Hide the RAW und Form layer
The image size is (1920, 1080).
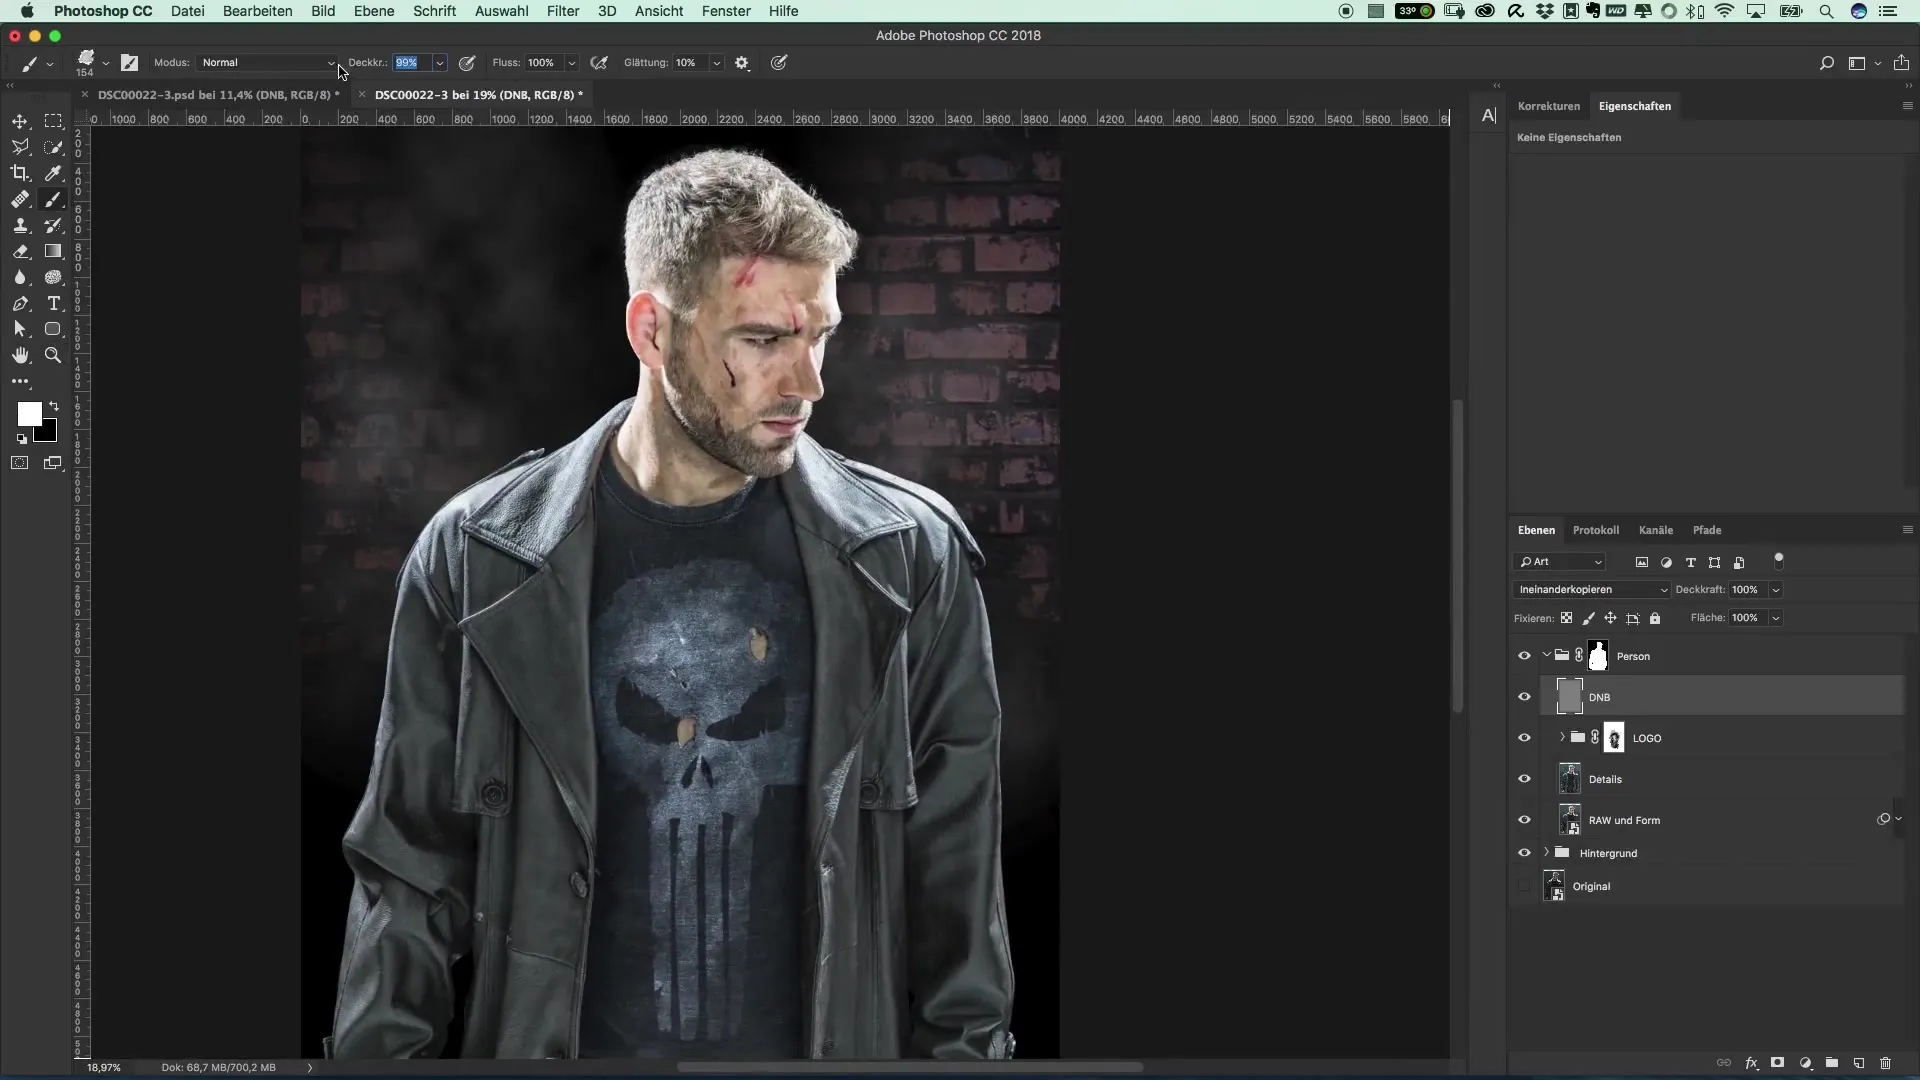[x=1524, y=820]
